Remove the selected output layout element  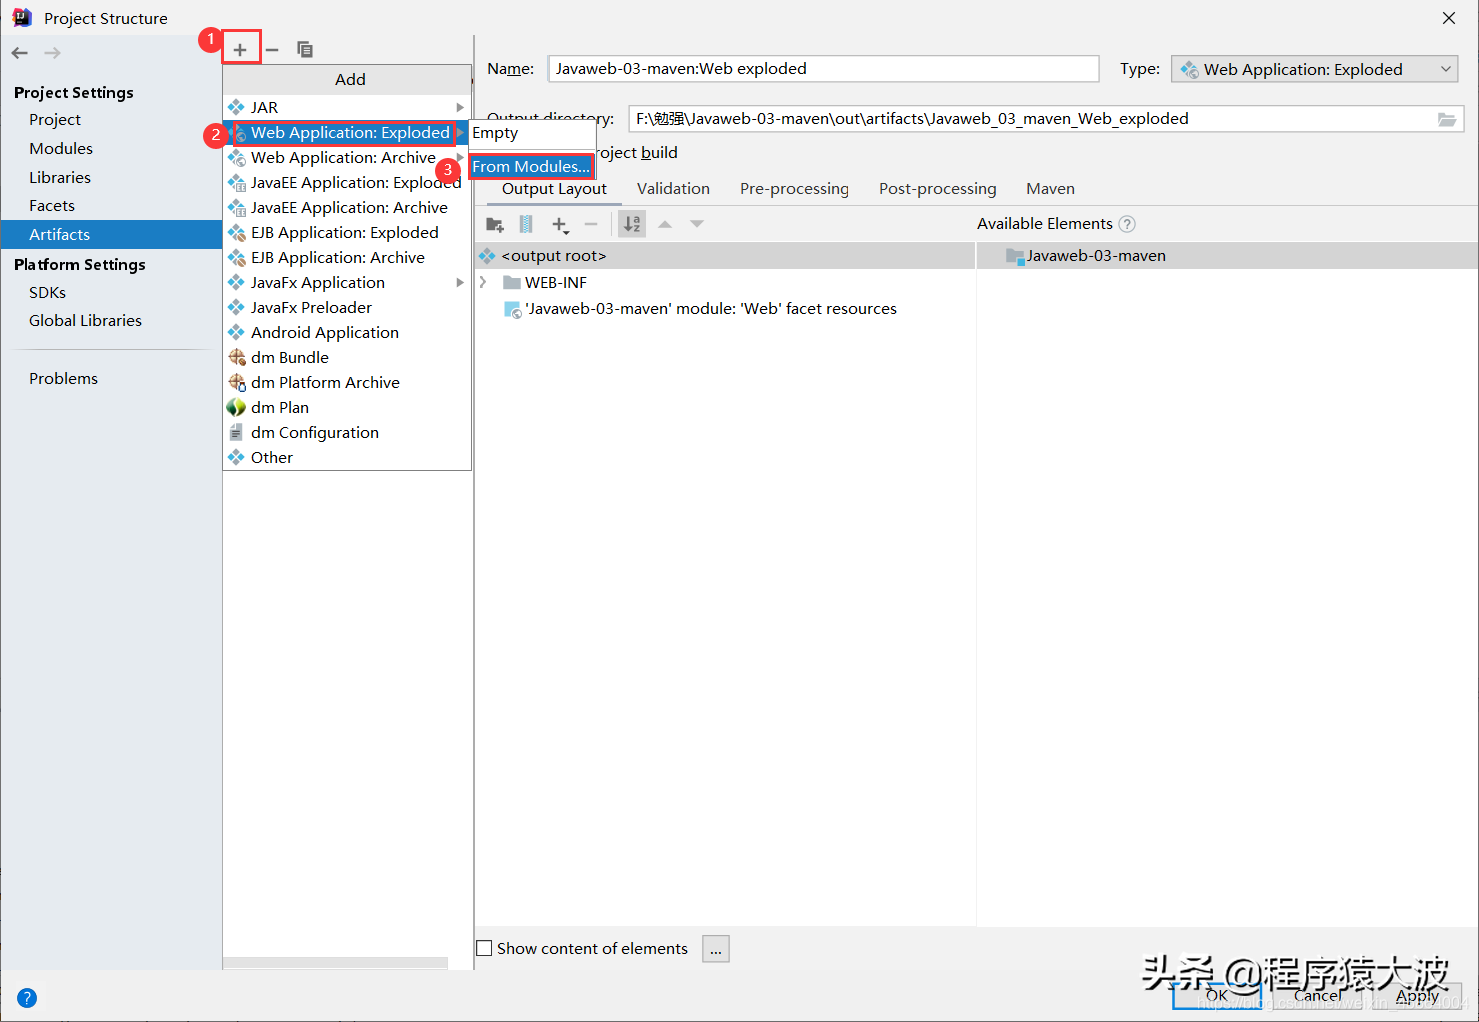[591, 224]
